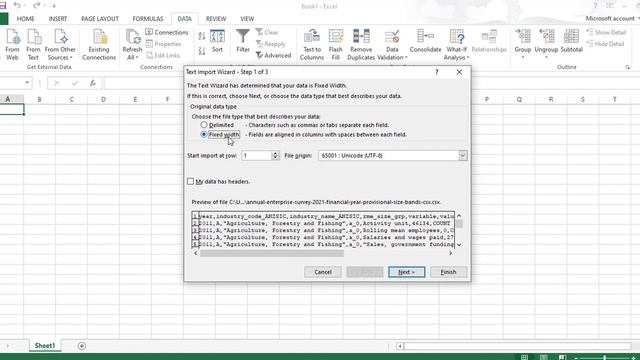Click Hide Detail in Outline group

coord(605,44)
